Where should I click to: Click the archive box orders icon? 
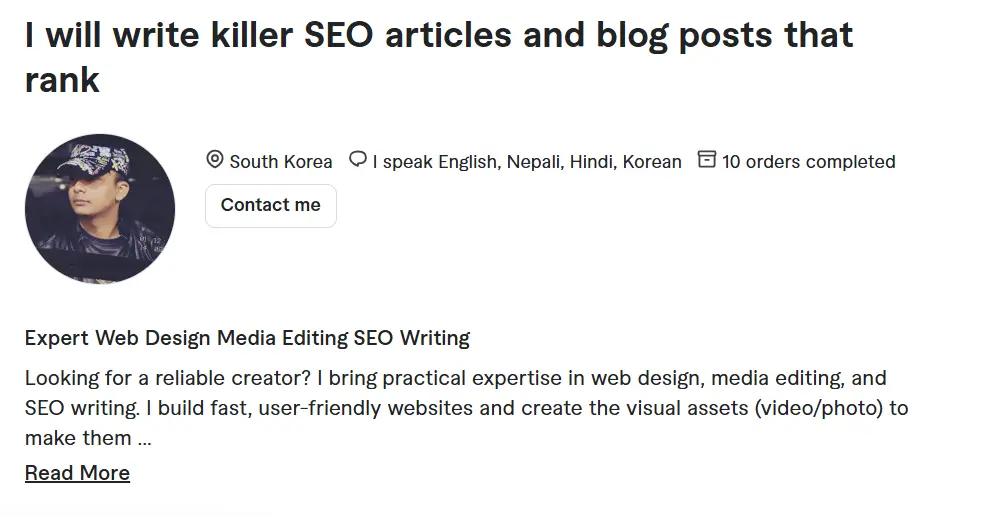click(x=707, y=160)
